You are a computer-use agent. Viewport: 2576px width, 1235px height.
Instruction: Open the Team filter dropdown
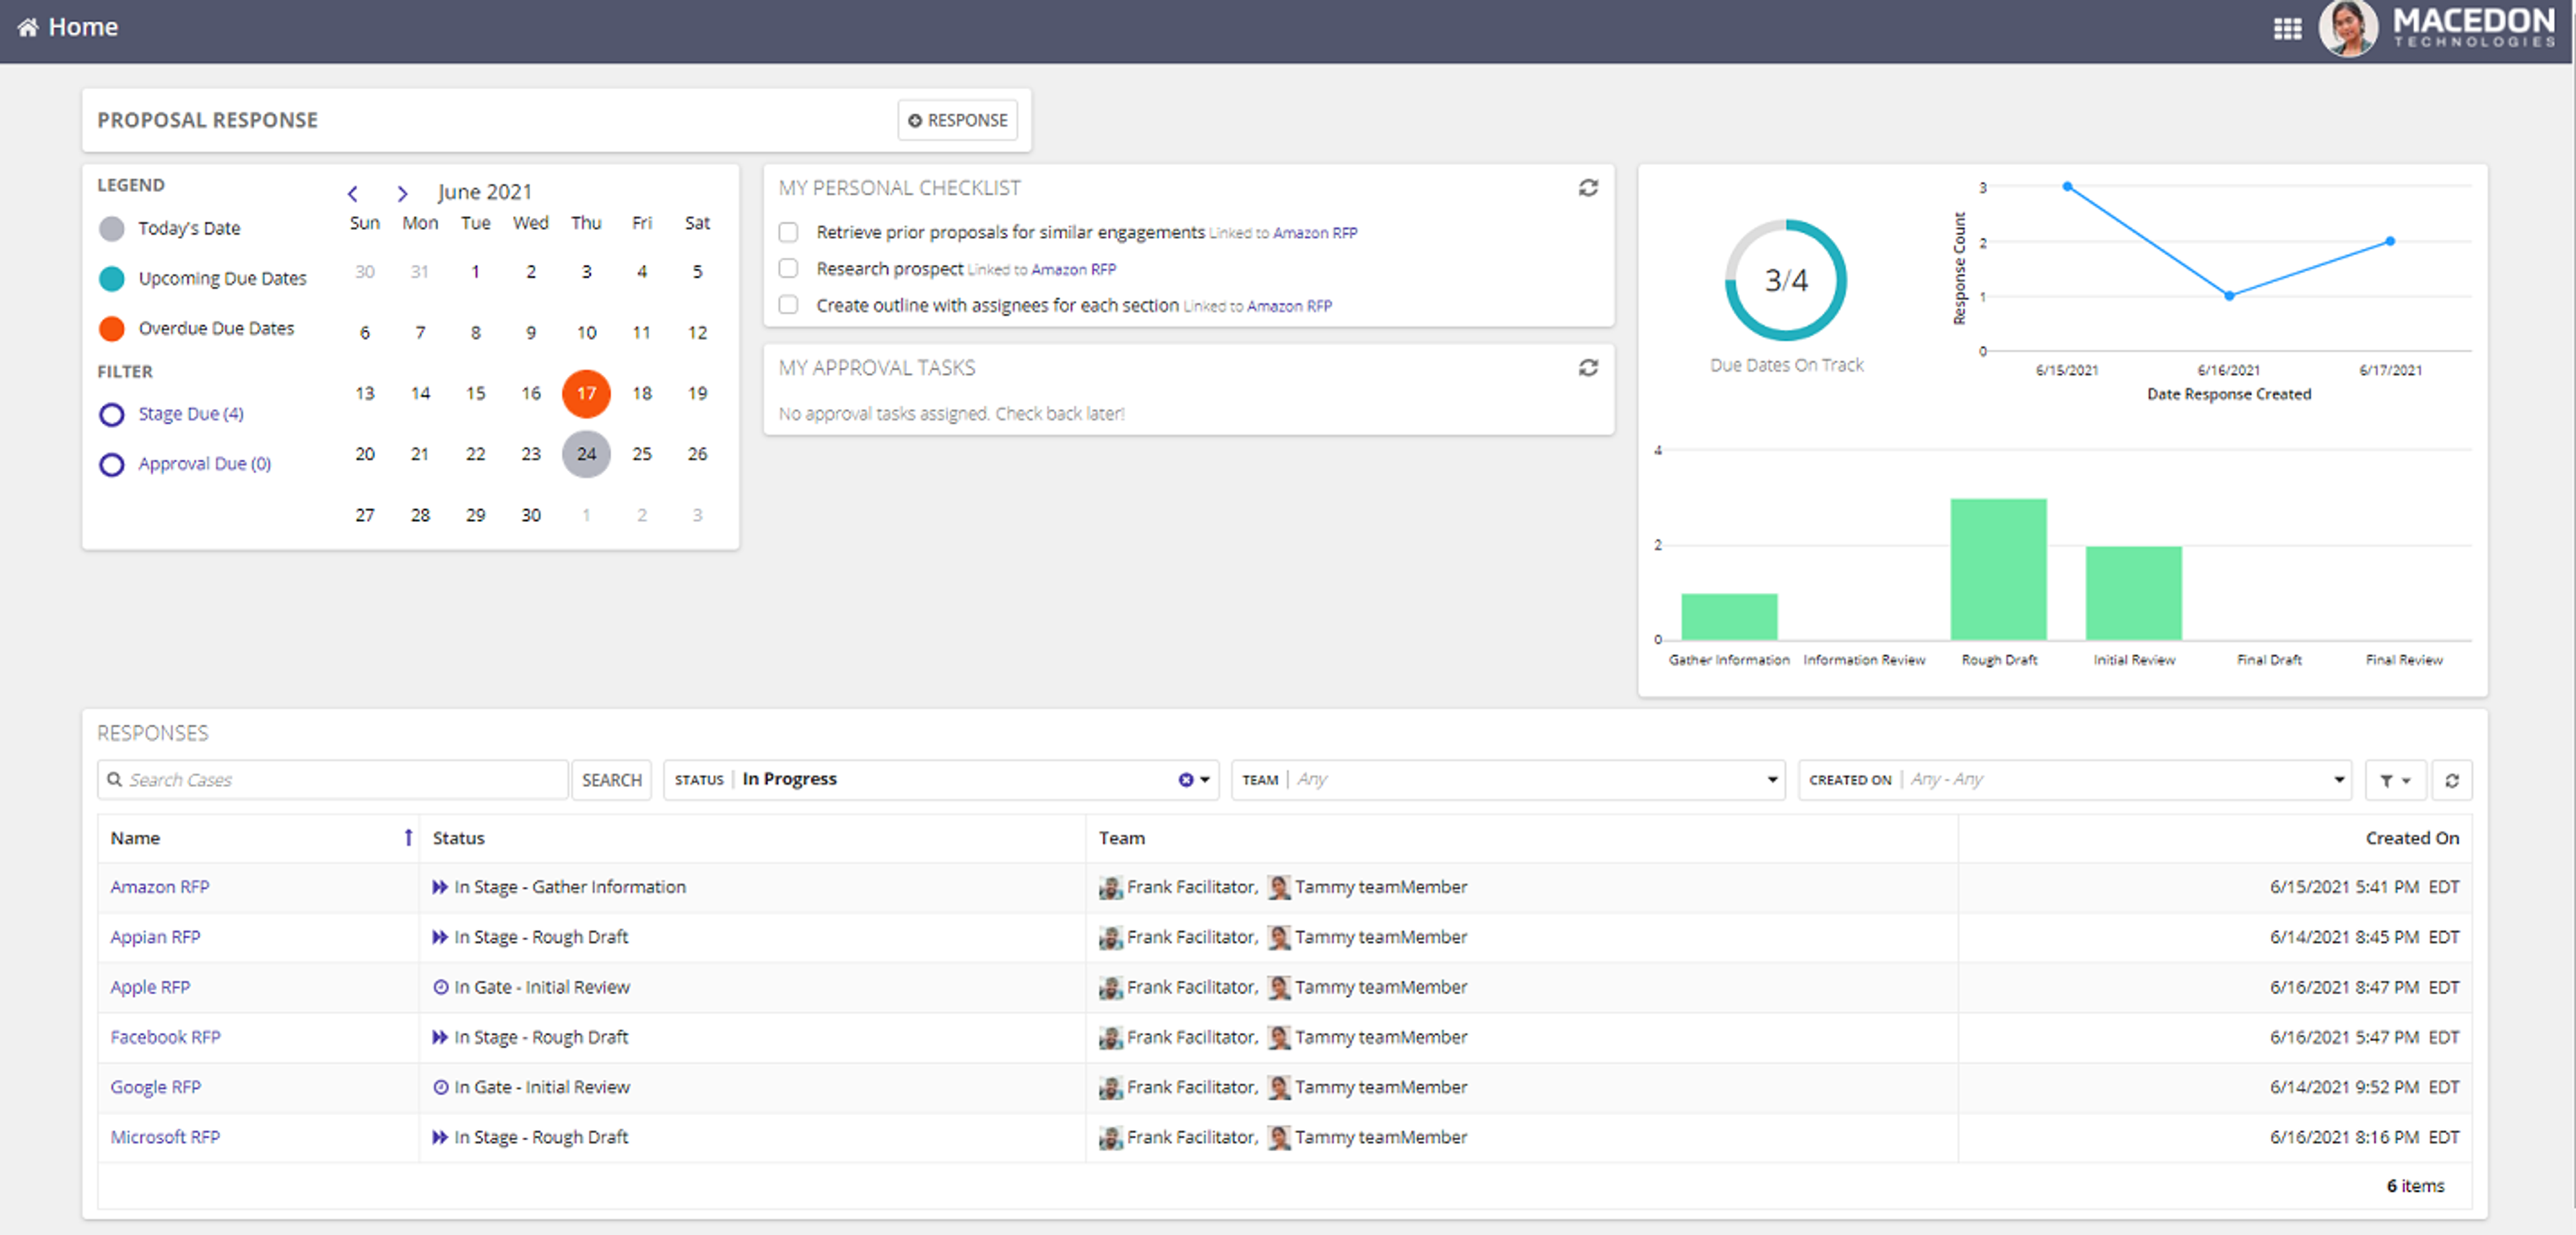(x=1508, y=780)
